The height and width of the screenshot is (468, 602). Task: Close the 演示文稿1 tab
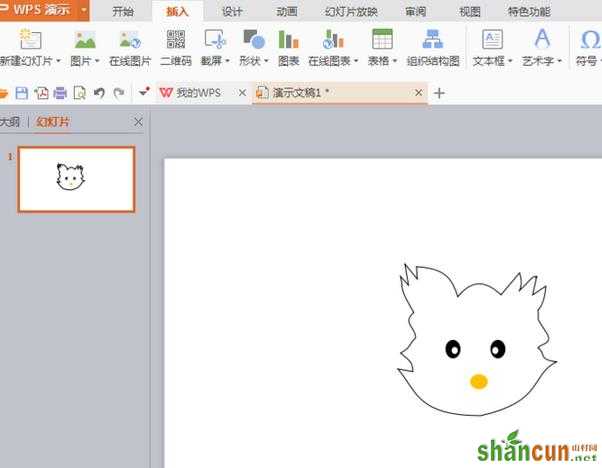point(418,93)
